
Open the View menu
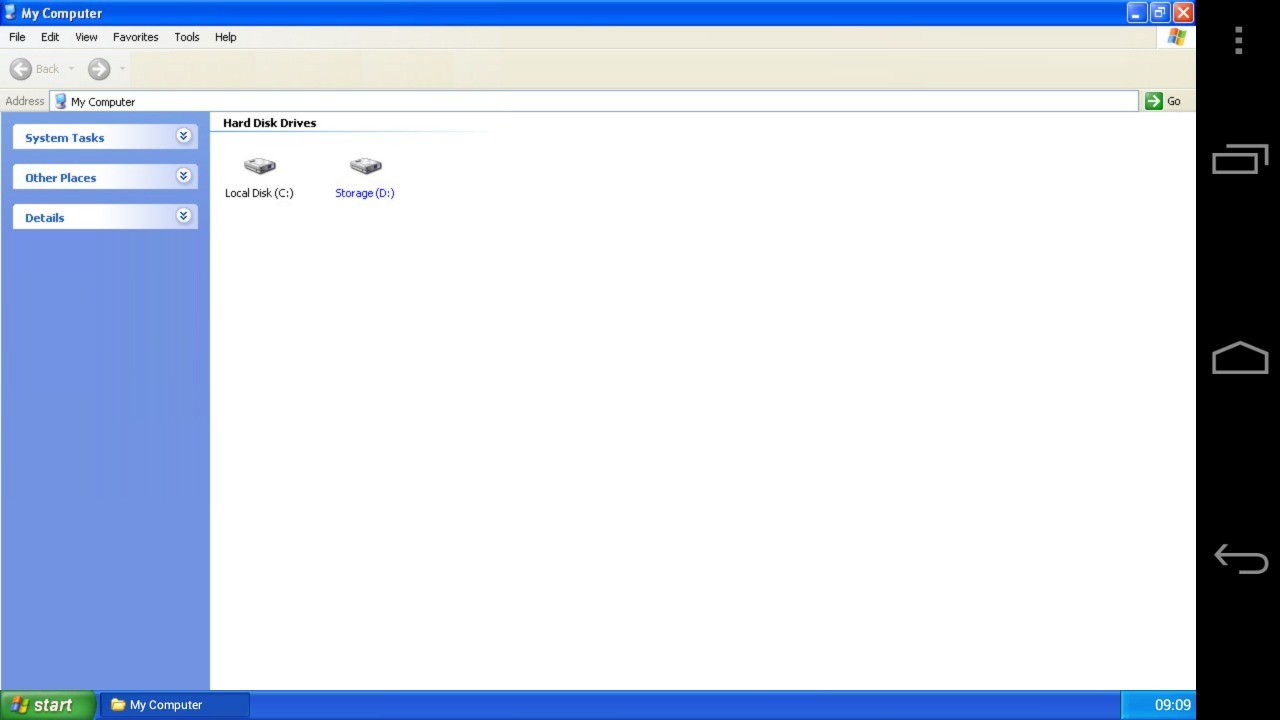point(86,37)
